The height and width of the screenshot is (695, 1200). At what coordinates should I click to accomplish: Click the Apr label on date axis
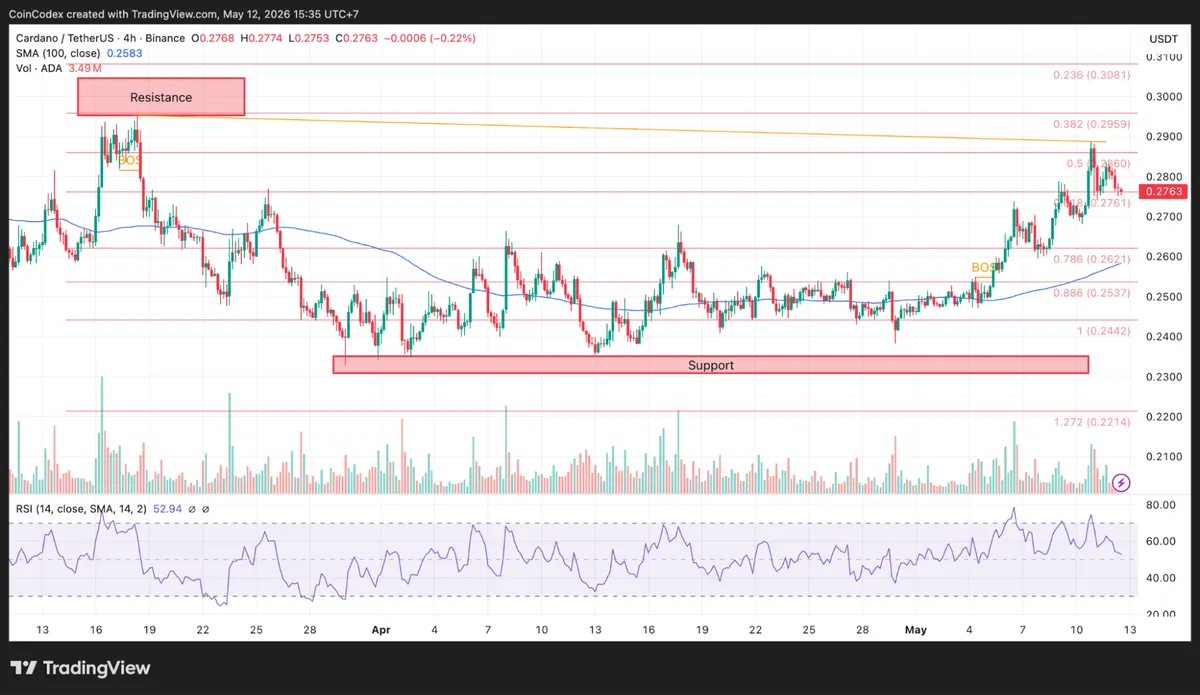pos(380,630)
